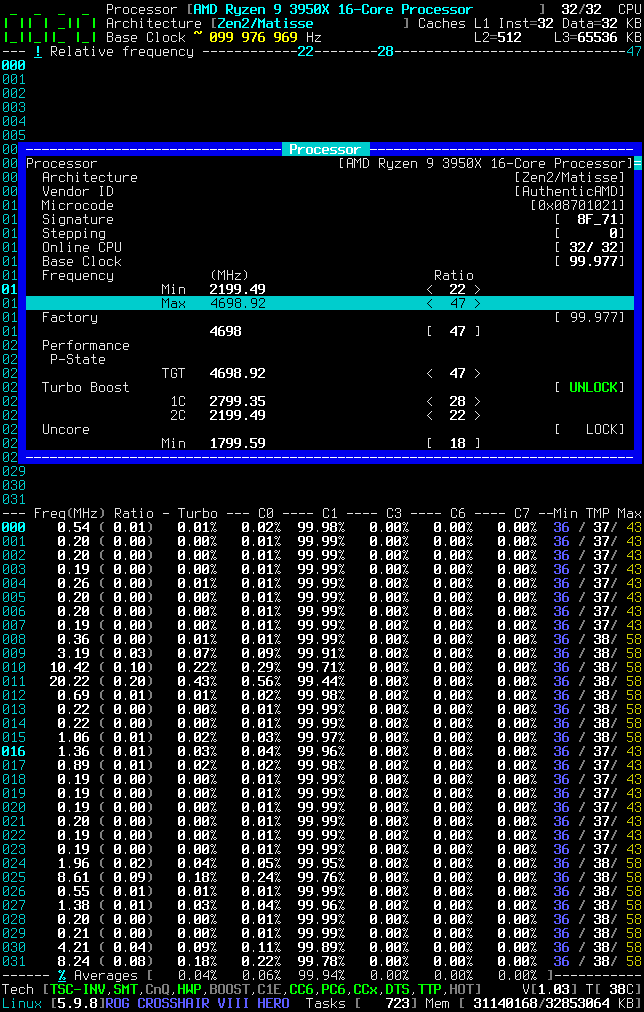This screenshot has width=644, height=1012.
Task: Click the TMP column header
Action: tap(598, 514)
